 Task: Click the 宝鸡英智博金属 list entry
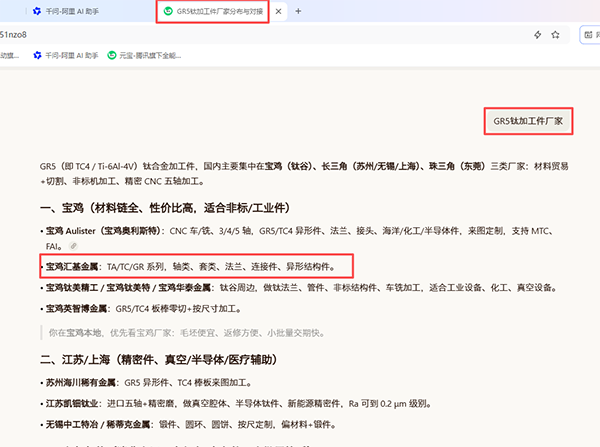click(x=143, y=308)
